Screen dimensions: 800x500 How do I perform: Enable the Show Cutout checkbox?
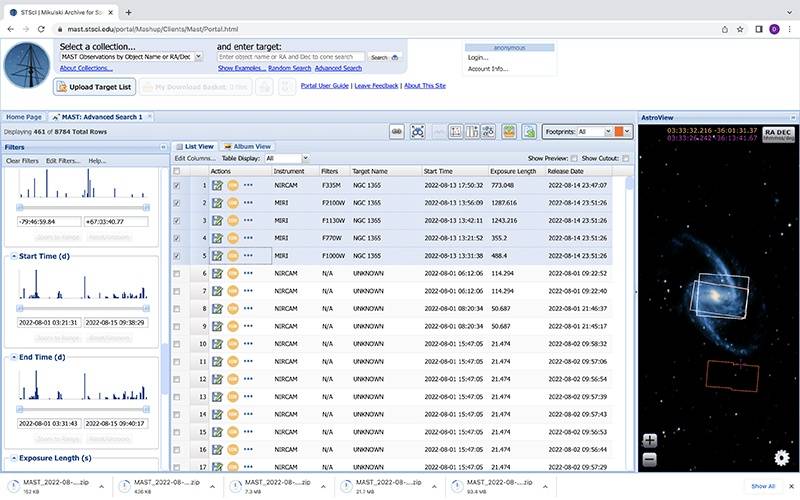click(x=626, y=159)
